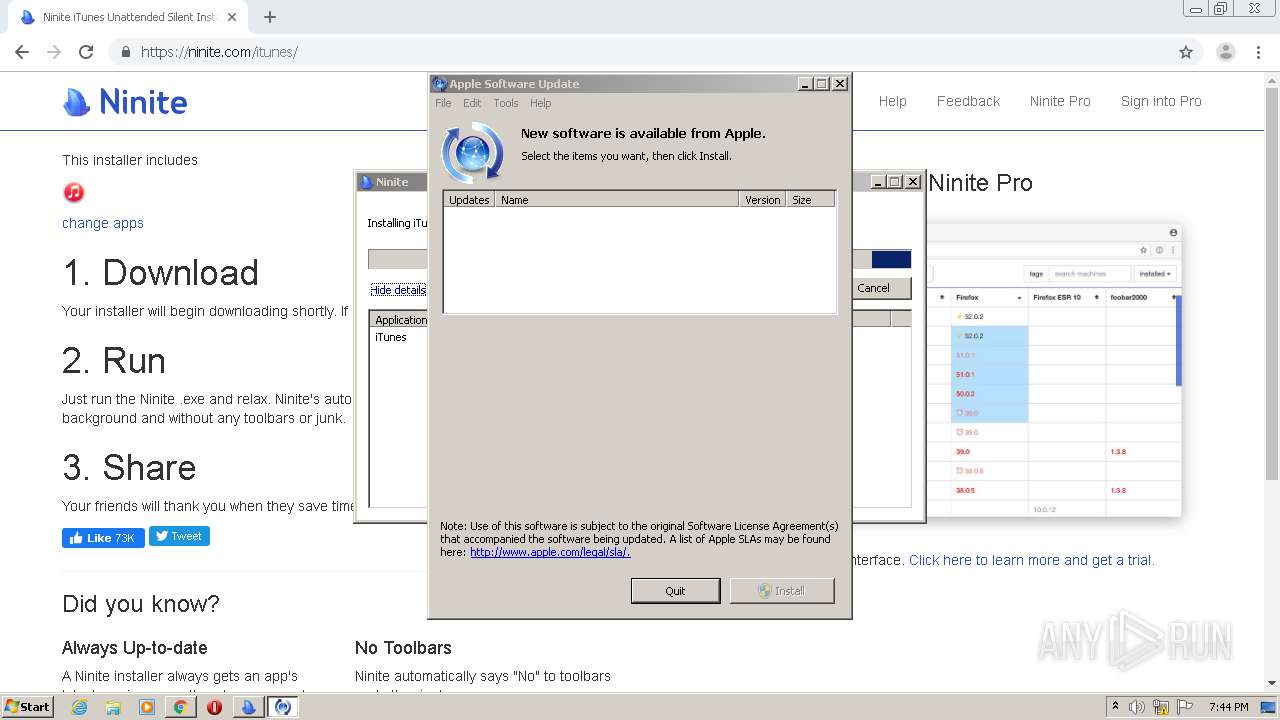1280x720 pixels.
Task: Click the Apple Software Update globe icon
Action: [472, 152]
